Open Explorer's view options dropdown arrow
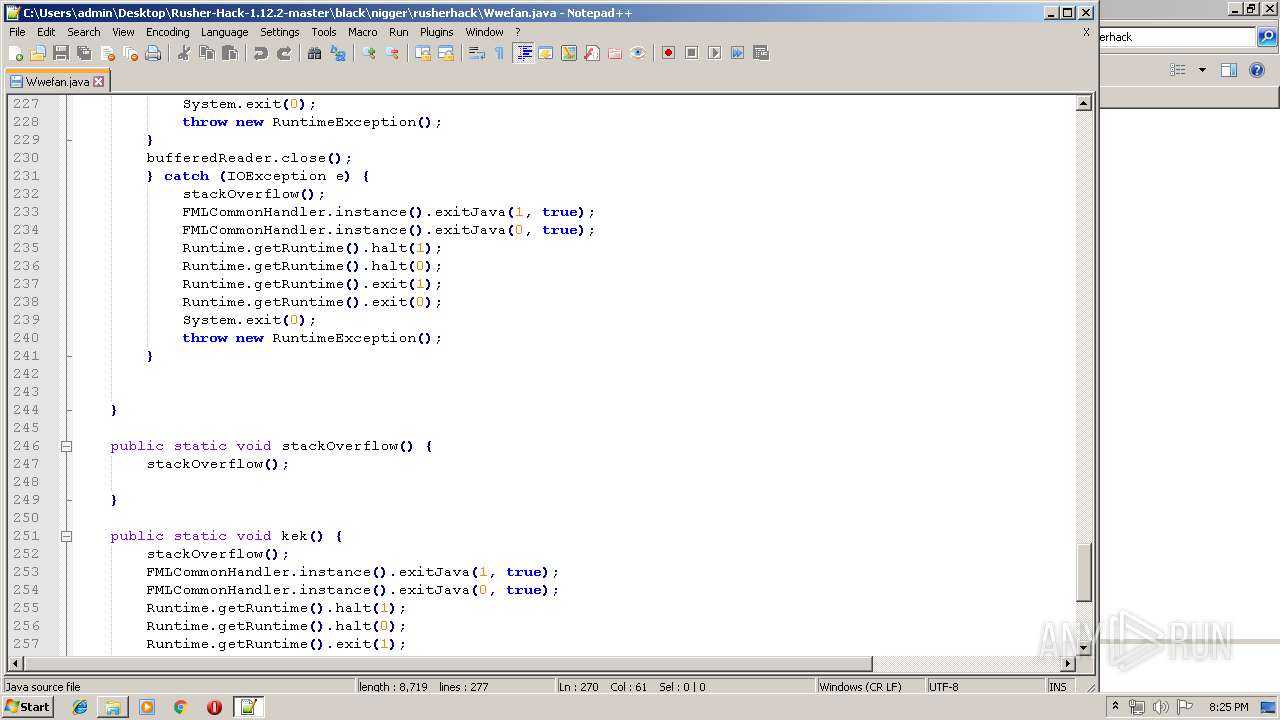Viewport: 1280px width, 720px height. pyautogui.click(x=1202, y=70)
